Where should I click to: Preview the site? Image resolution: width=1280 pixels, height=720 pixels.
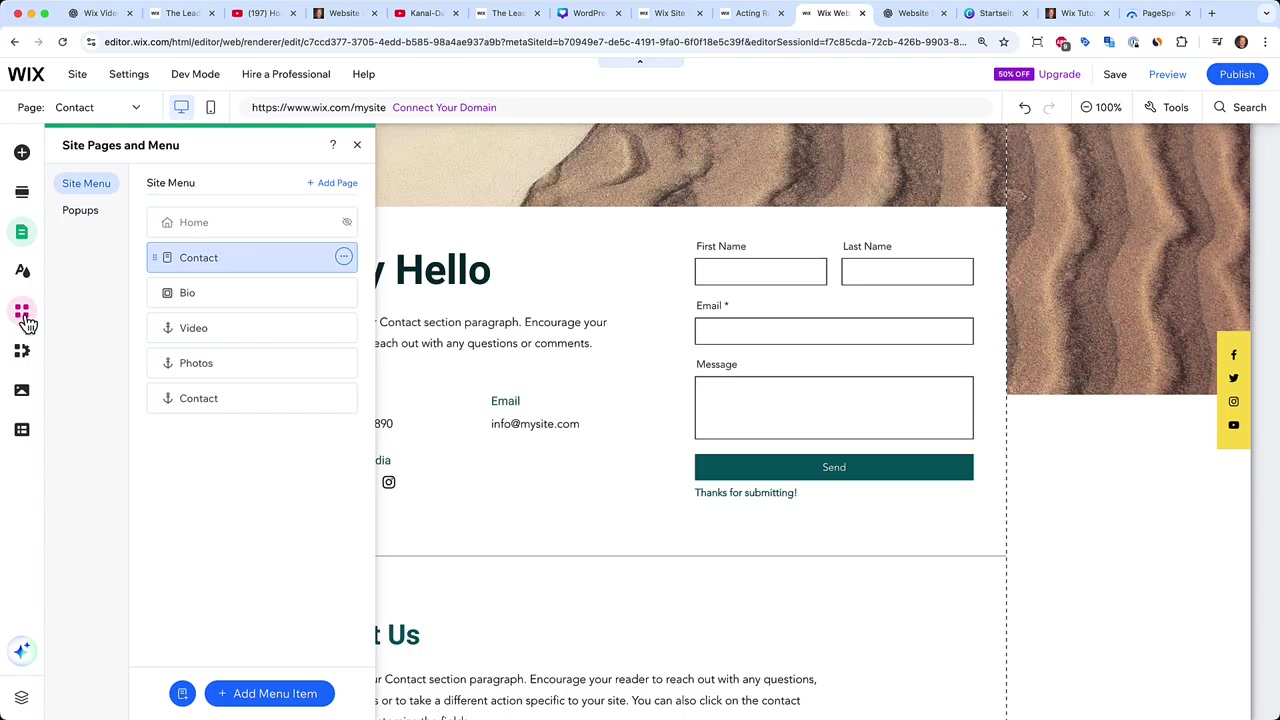pos(1167,74)
